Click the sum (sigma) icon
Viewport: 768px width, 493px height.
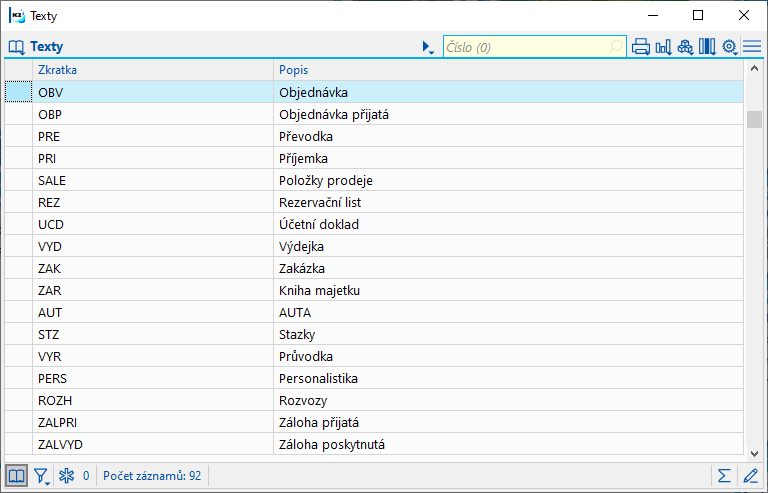coord(724,475)
